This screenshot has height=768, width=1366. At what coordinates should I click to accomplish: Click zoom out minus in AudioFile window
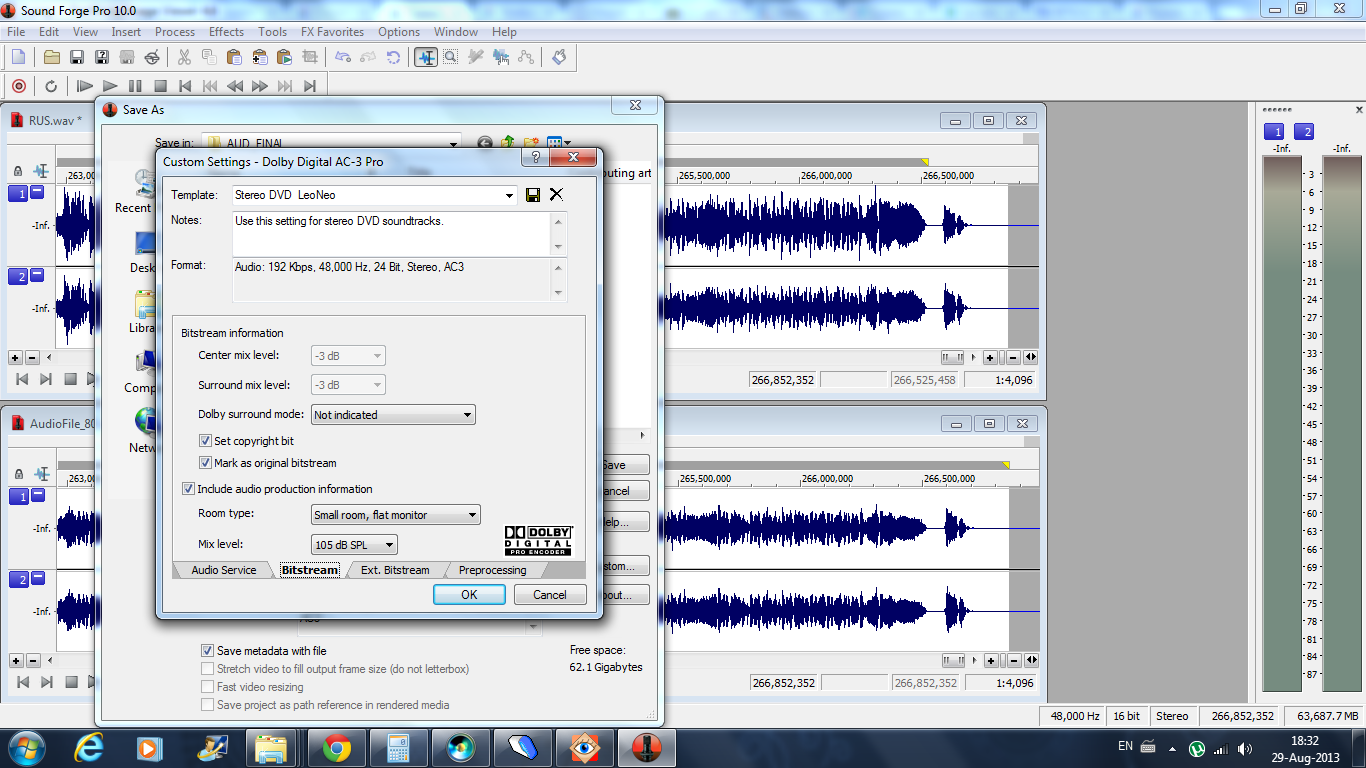click(1013, 661)
